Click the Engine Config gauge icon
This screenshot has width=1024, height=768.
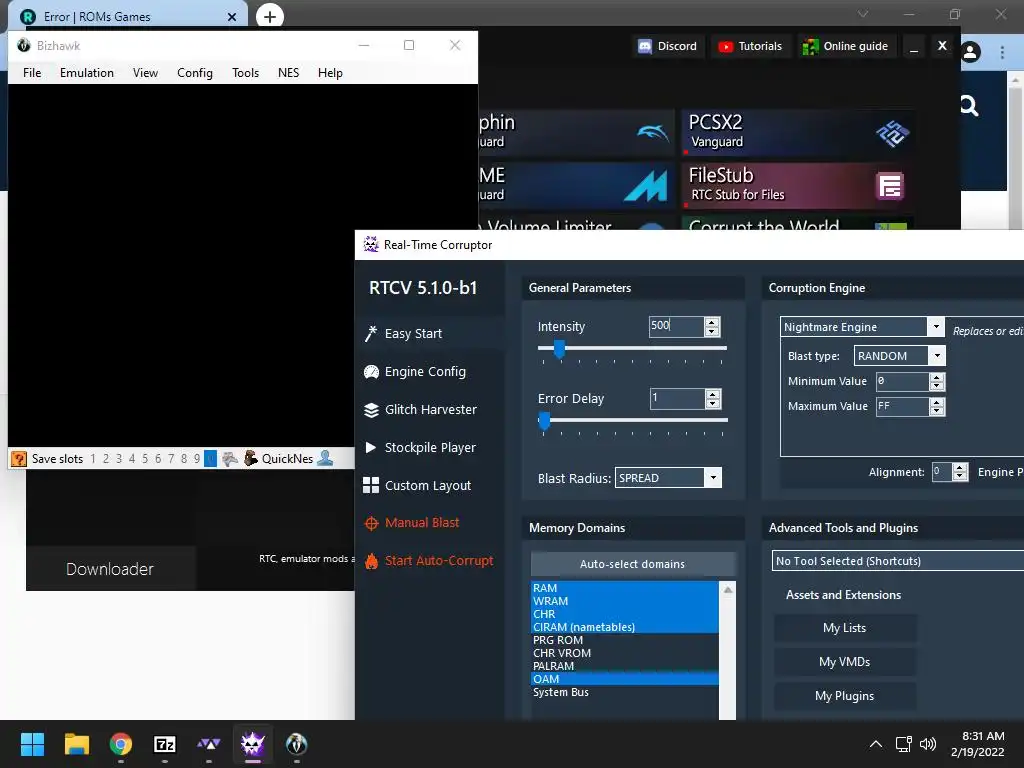(371, 372)
